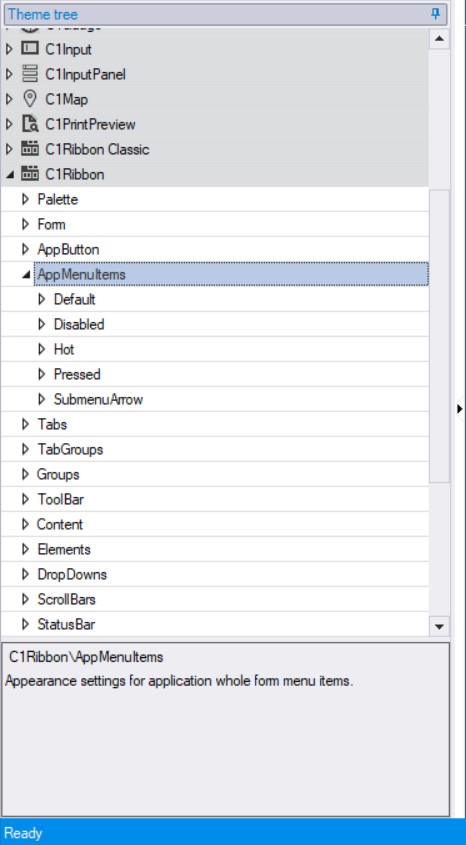Select the Tabs tree item
Image resolution: width=466 pixels, height=845 pixels.
(x=52, y=424)
